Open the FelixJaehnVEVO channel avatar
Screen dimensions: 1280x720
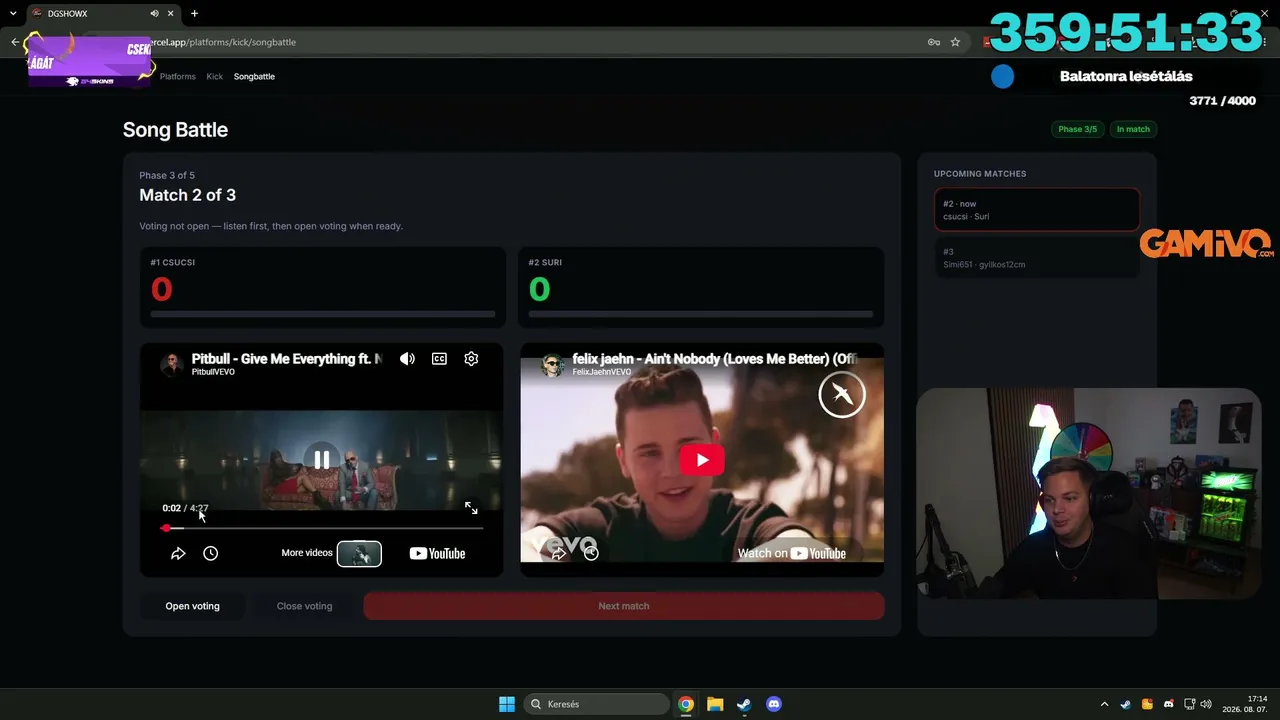coord(553,365)
